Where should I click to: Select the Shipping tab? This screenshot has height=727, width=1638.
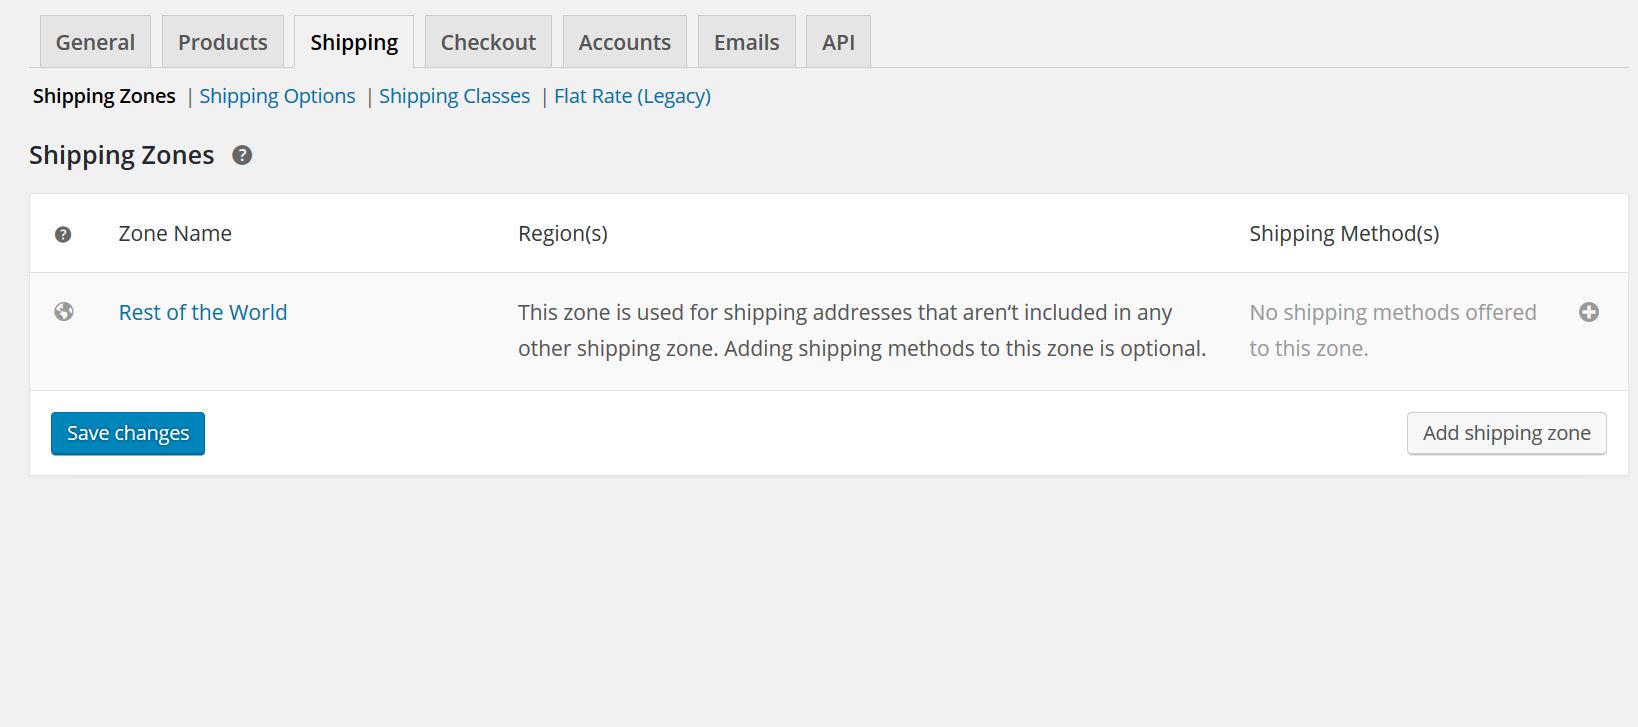(354, 42)
